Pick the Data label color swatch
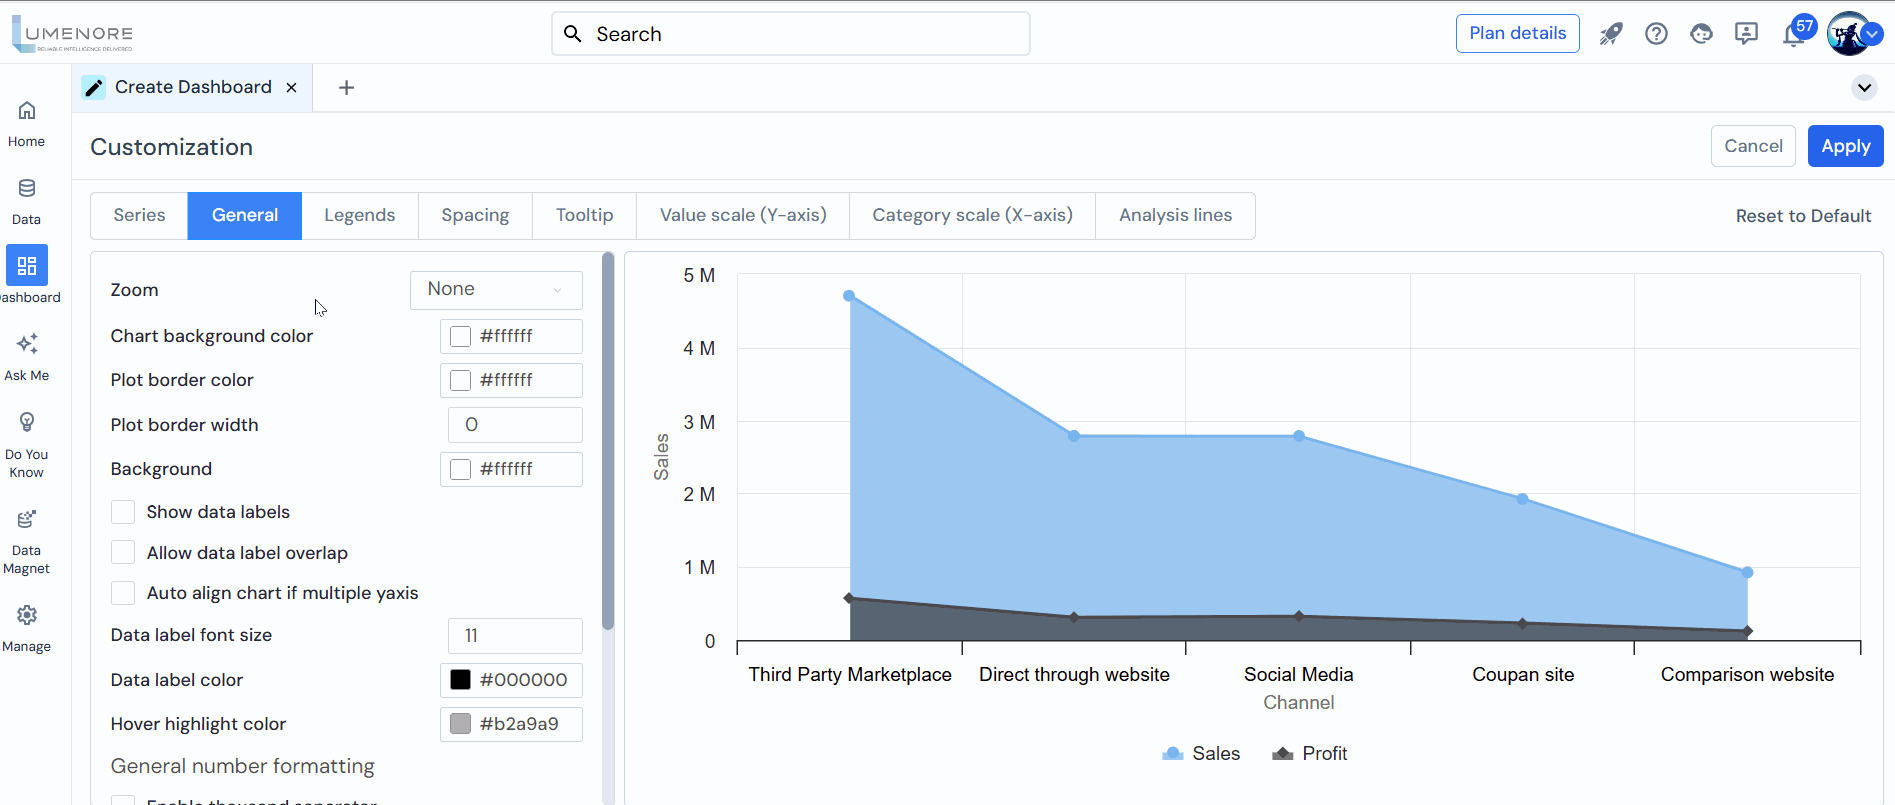 (x=460, y=680)
